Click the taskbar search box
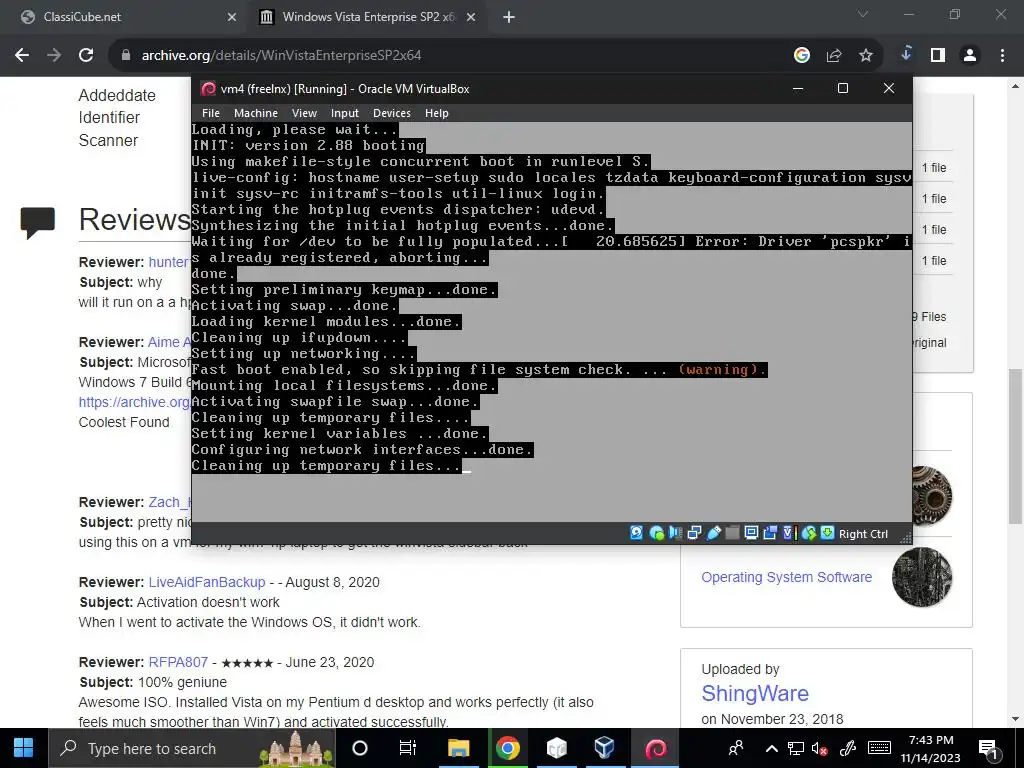The height and width of the screenshot is (768, 1024). click(x=192, y=748)
